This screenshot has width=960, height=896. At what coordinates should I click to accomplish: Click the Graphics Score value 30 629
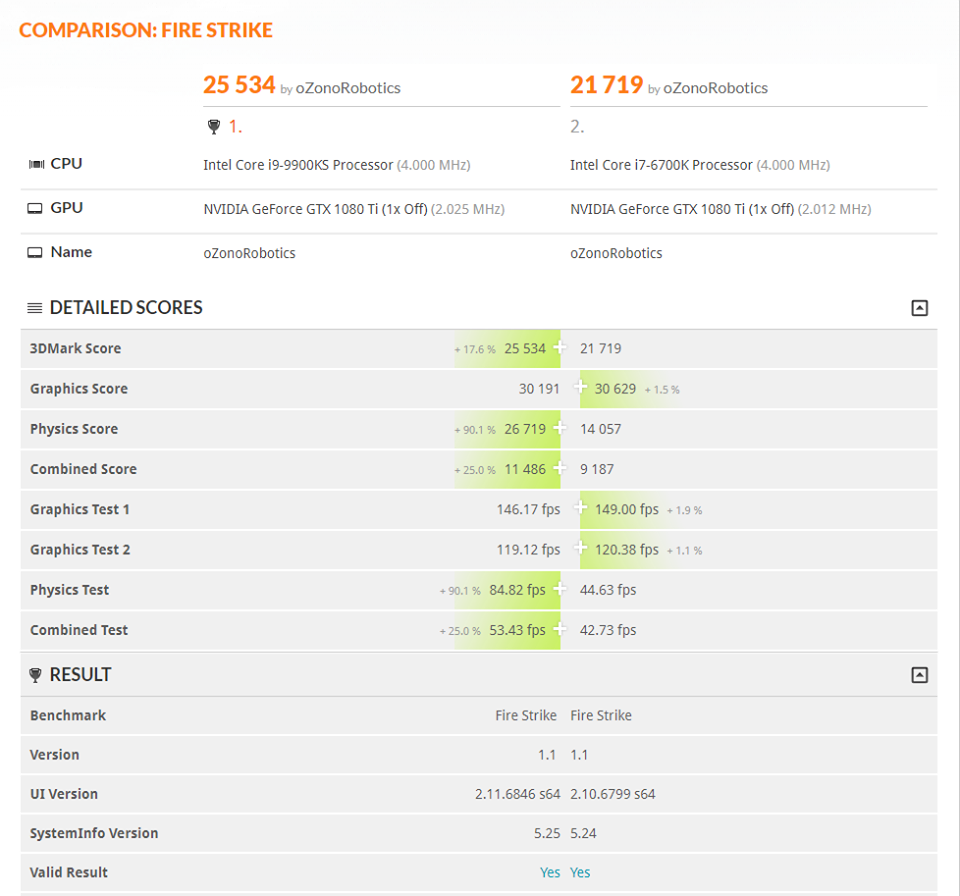pyautogui.click(x=615, y=389)
